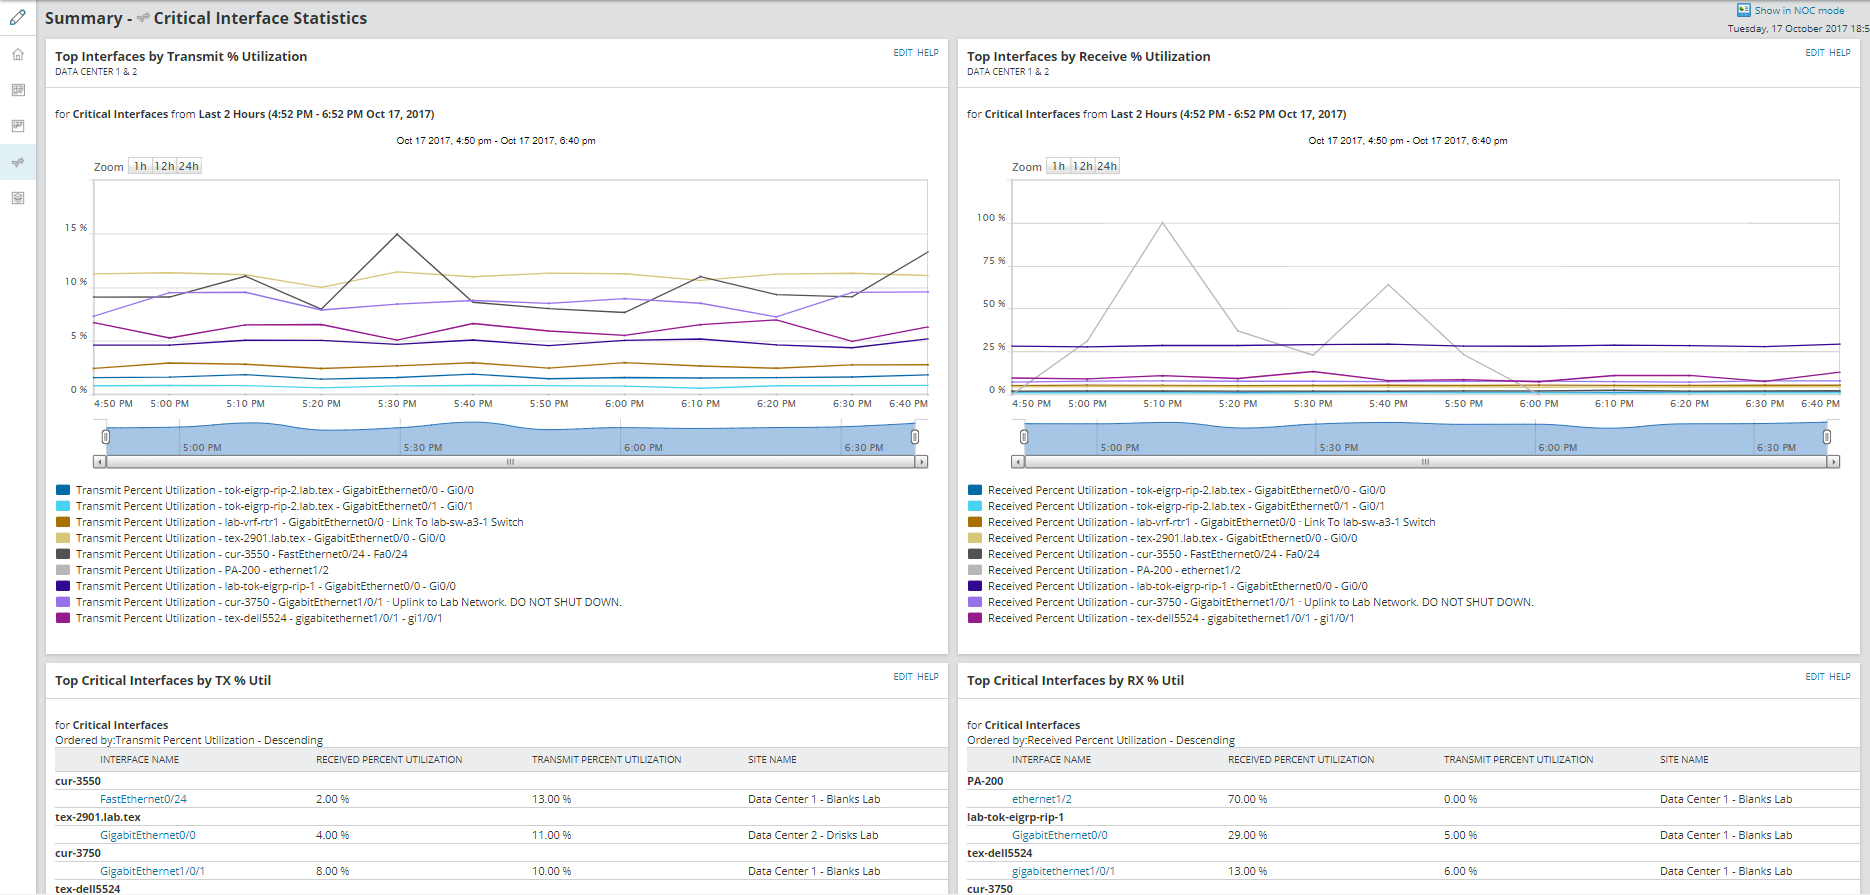The image size is (1870, 895).
Task: Click the 70.00 % received value for PA-200
Action: click(1247, 799)
